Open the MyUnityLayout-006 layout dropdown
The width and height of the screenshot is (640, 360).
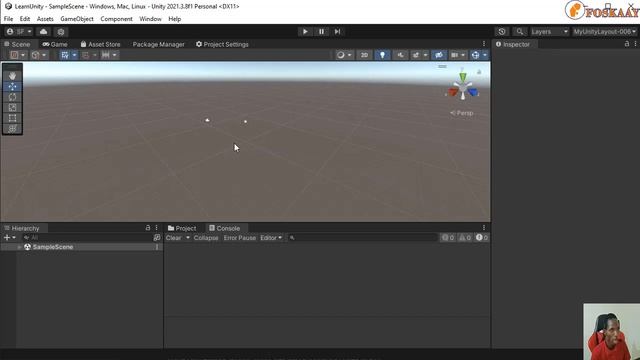click(604, 32)
